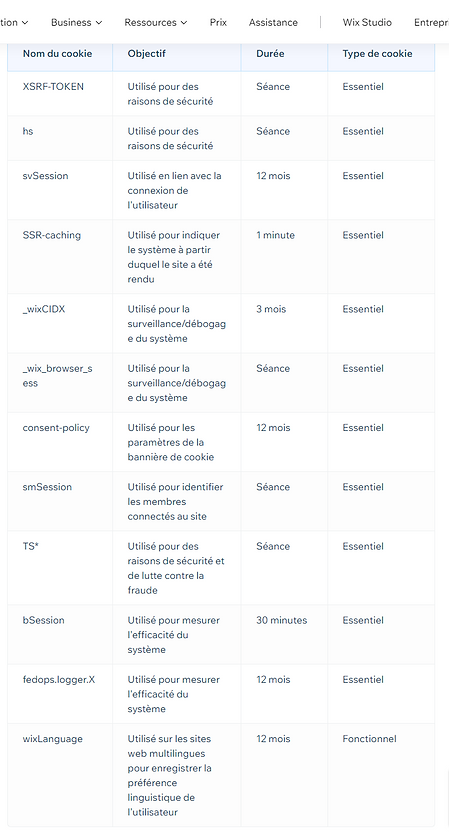
Task: Select the wixLanguage cookie name
Action: (x=52, y=739)
